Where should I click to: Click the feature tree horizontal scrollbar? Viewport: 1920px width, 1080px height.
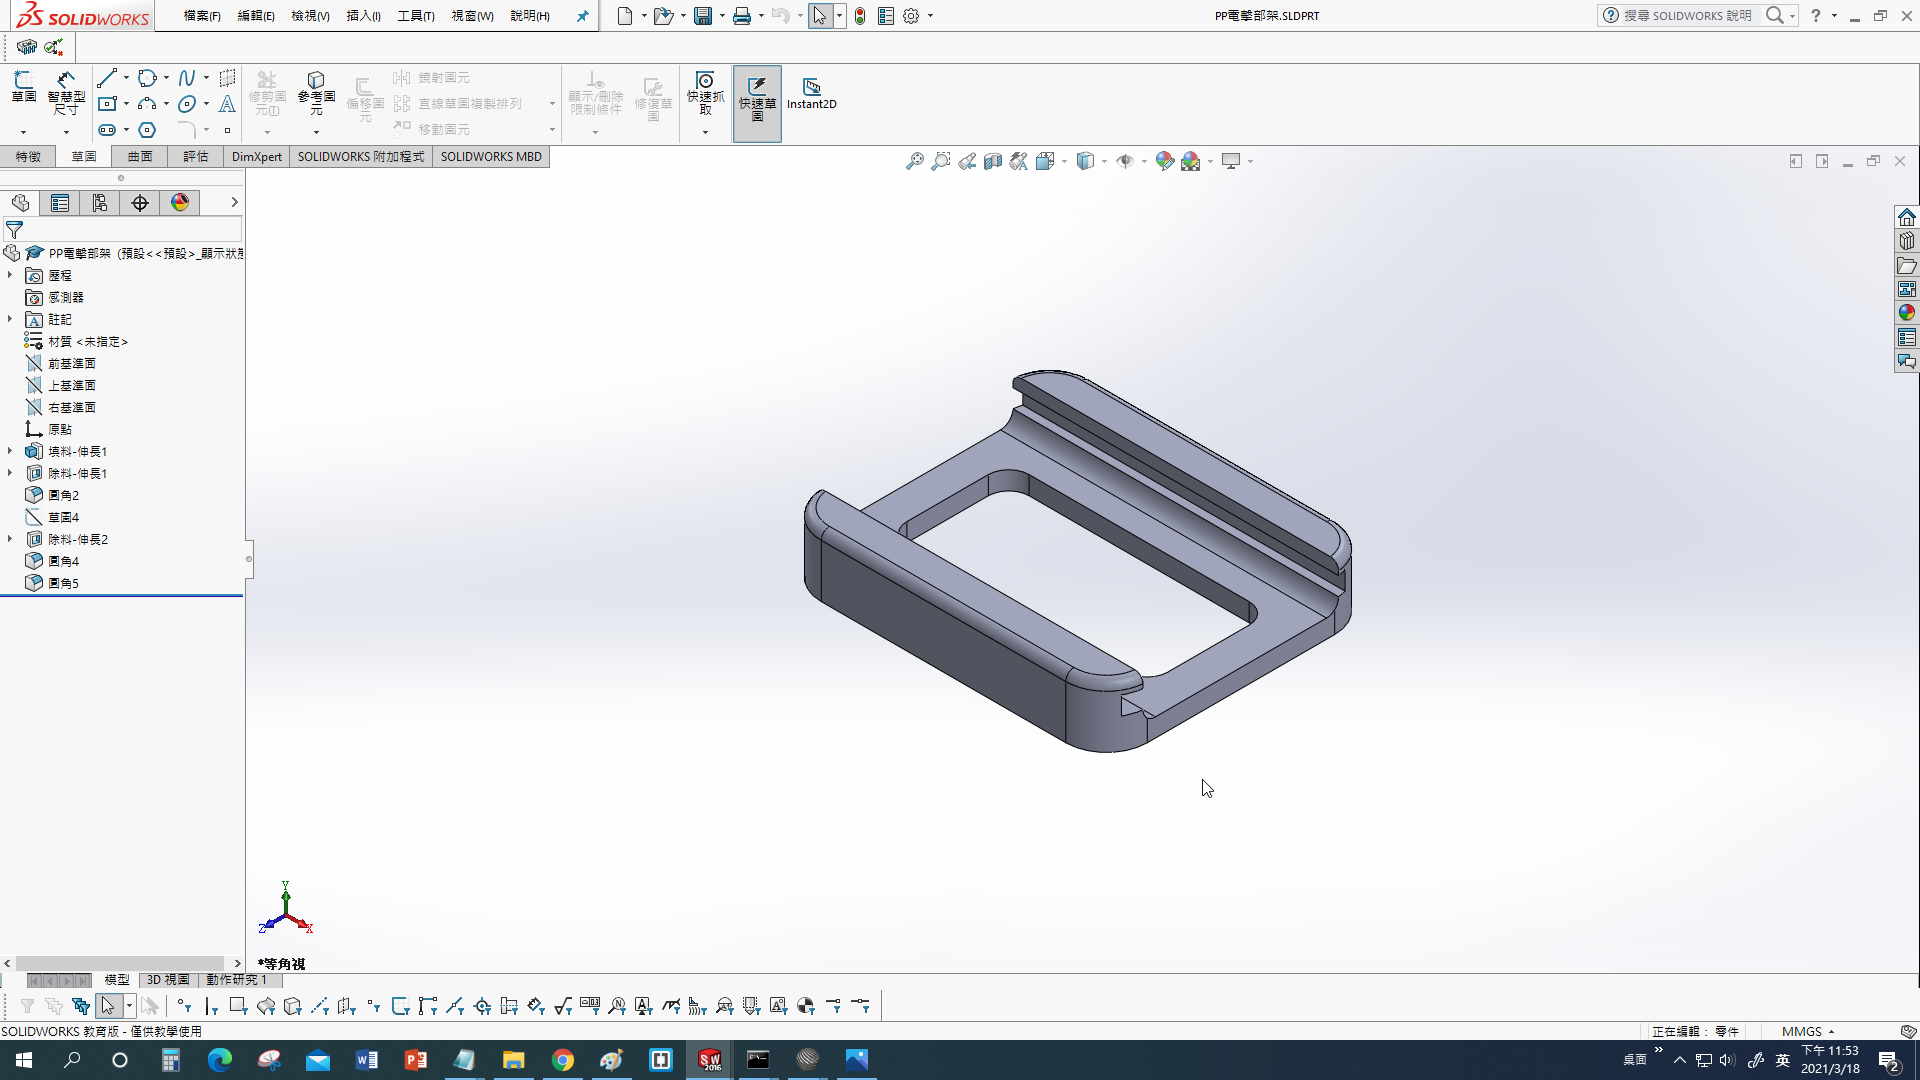[x=121, y=964]
